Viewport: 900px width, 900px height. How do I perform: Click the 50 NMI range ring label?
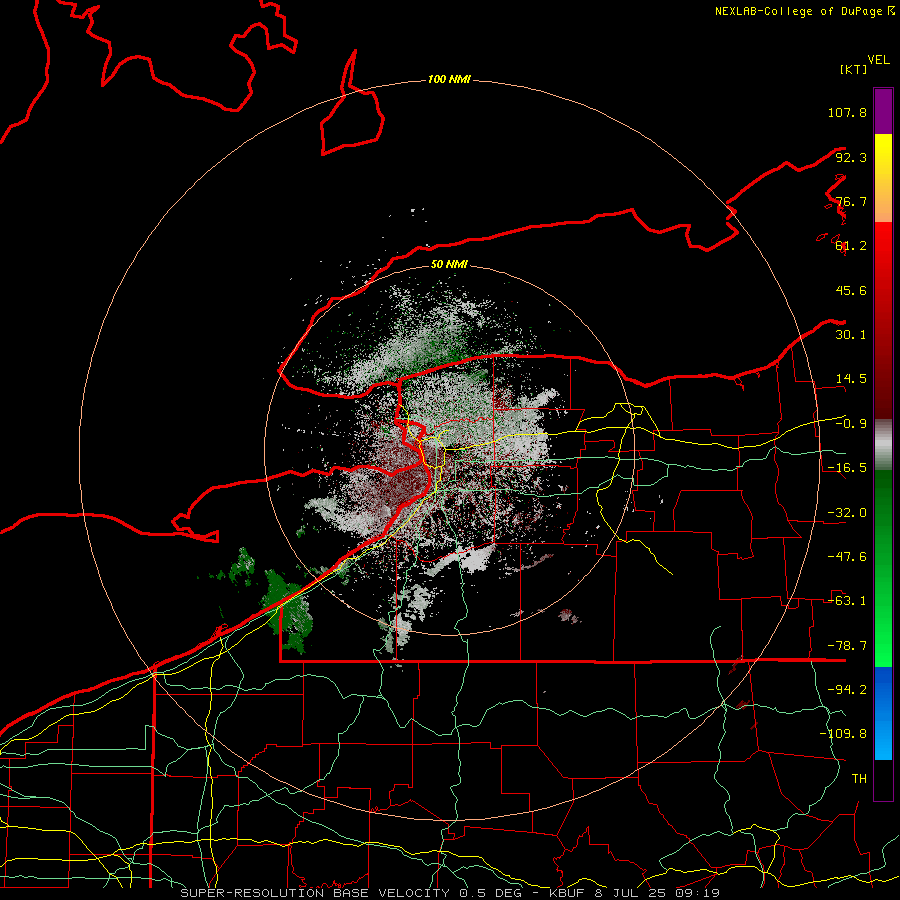point(449,264)
